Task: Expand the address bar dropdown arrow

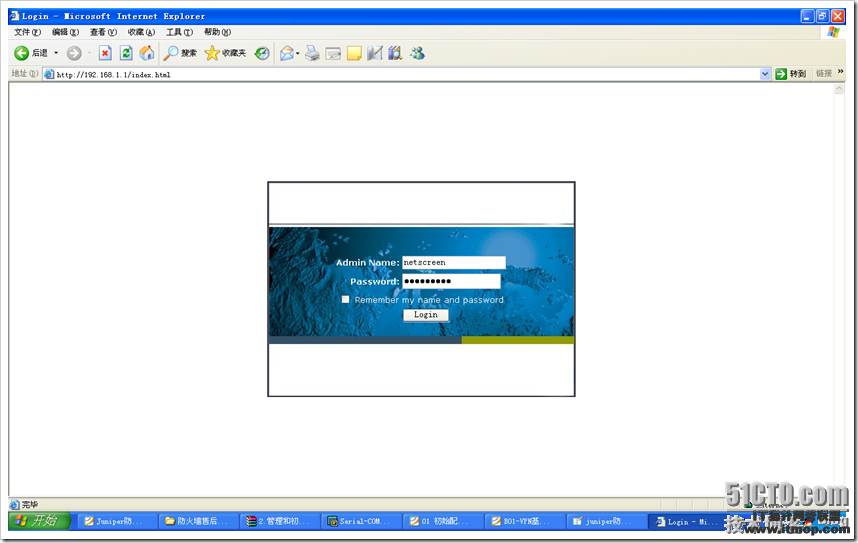Action: pos(765,74)
